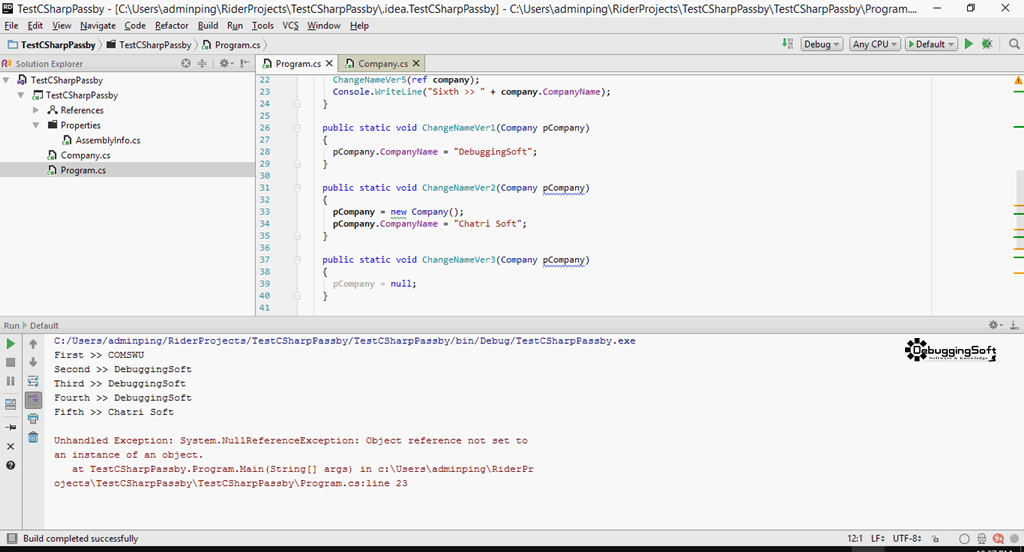The height and width of the screenshot is (552, 1024).
Task: Place cursor on line 28 DebuggingSoft string
Action: pos(495,152)
